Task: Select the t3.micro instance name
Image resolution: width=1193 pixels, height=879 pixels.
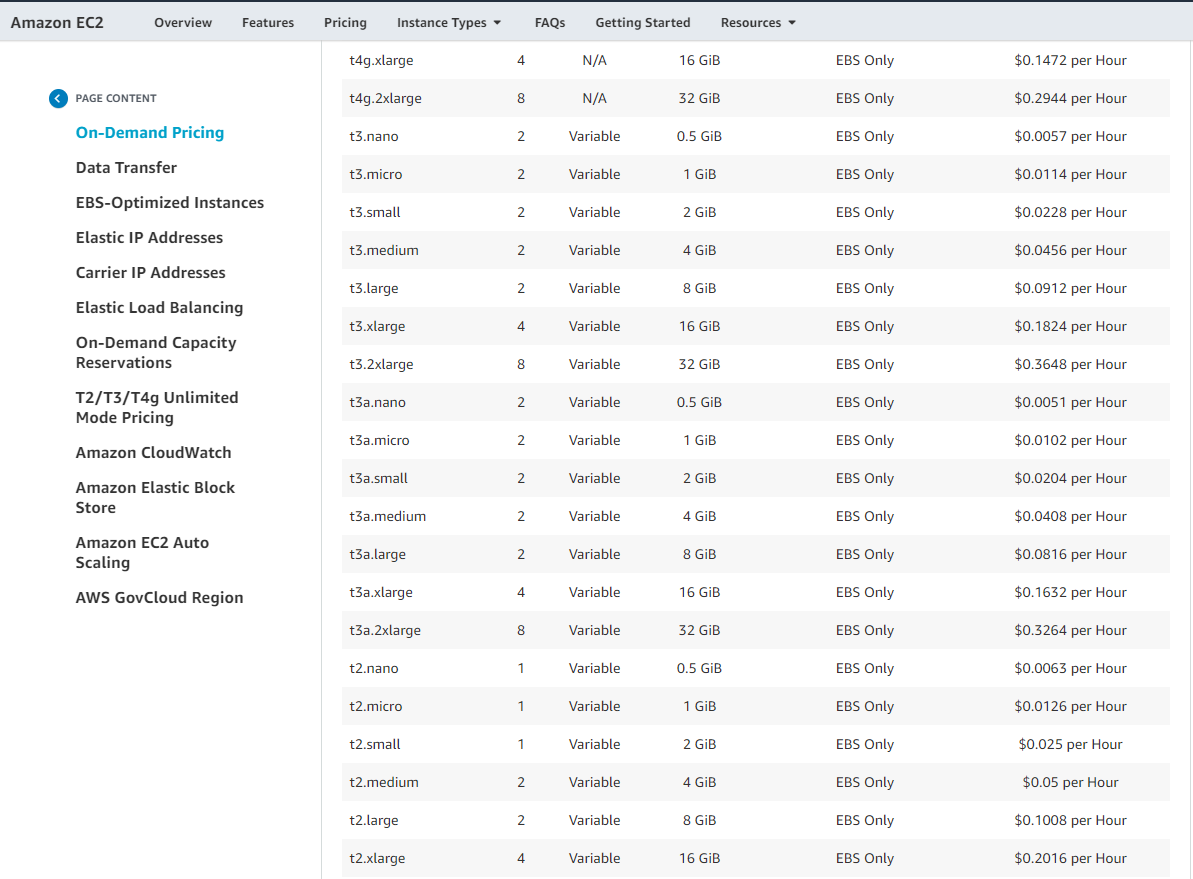Action: tap(376, 174)
